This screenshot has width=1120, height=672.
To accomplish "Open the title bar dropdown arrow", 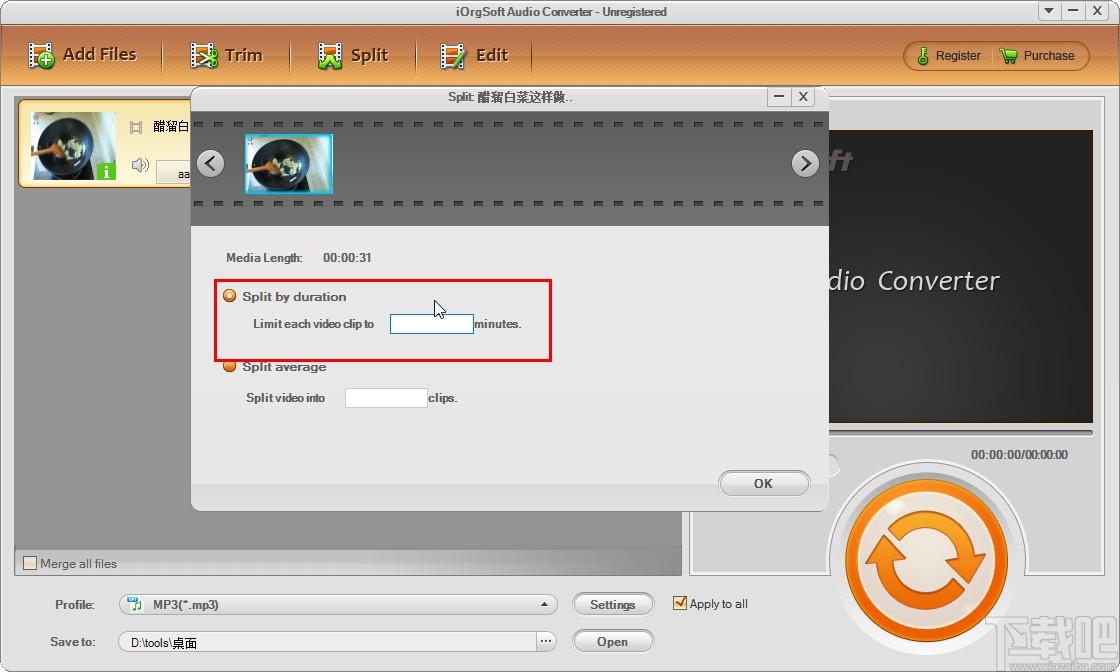I will pos(1048,11).
